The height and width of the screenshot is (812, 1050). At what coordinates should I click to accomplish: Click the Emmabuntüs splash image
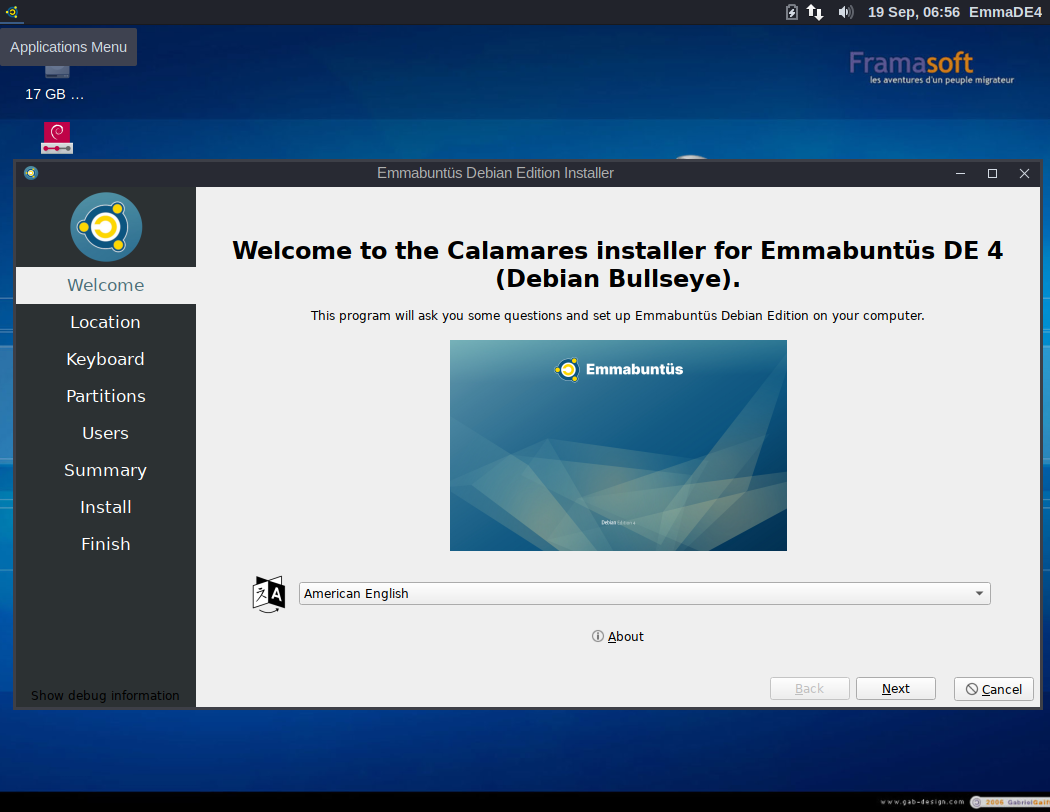(x=618, y=446)
